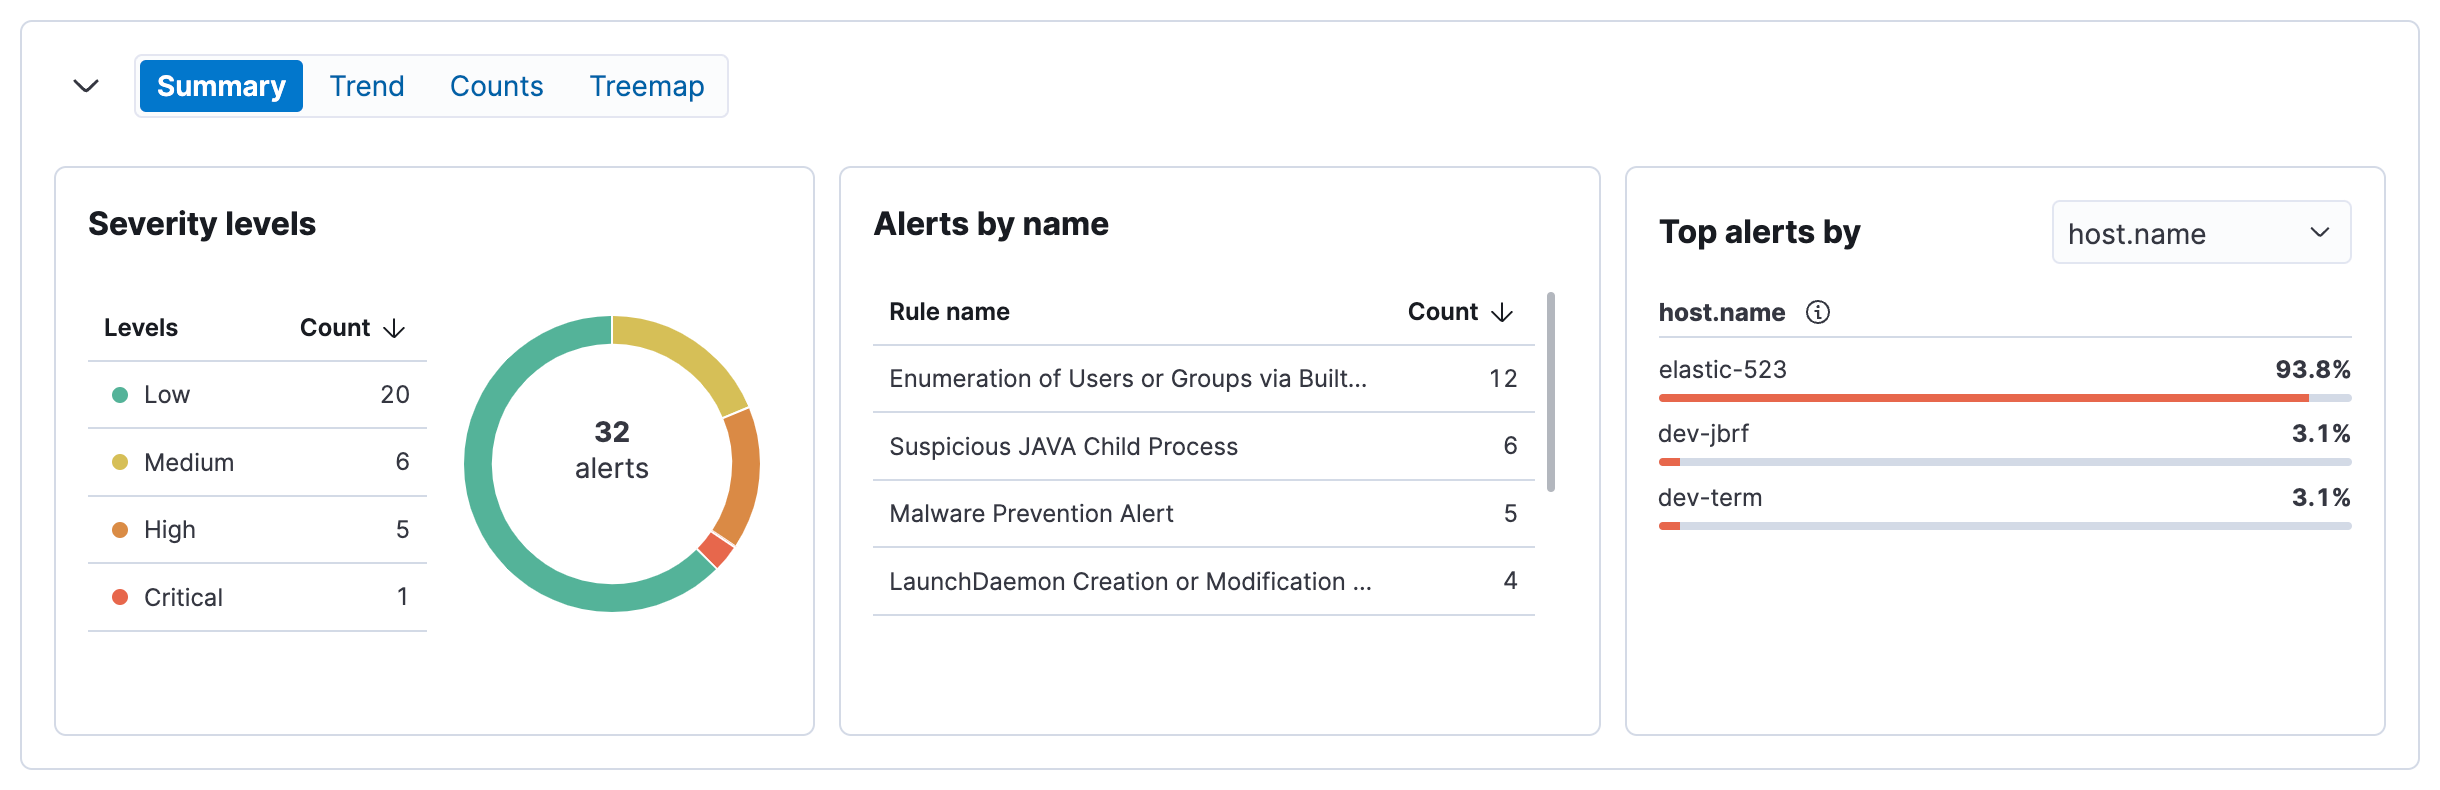2440x790 pixels.
Task: Collapse the alerts summary panel chevron
Action: 87,86
